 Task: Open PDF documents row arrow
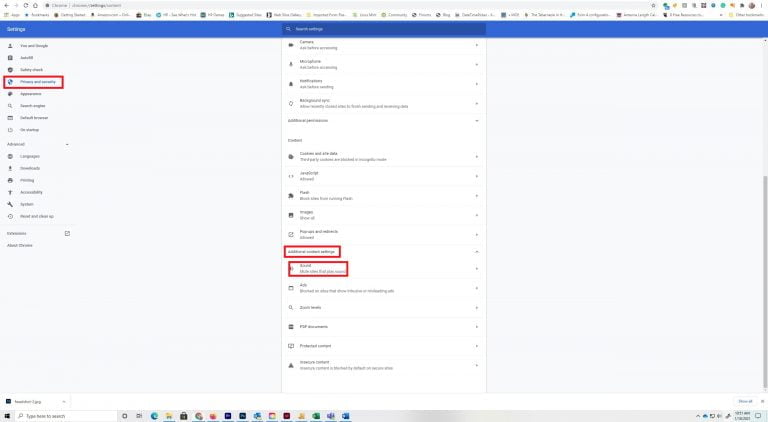[477, 327]
